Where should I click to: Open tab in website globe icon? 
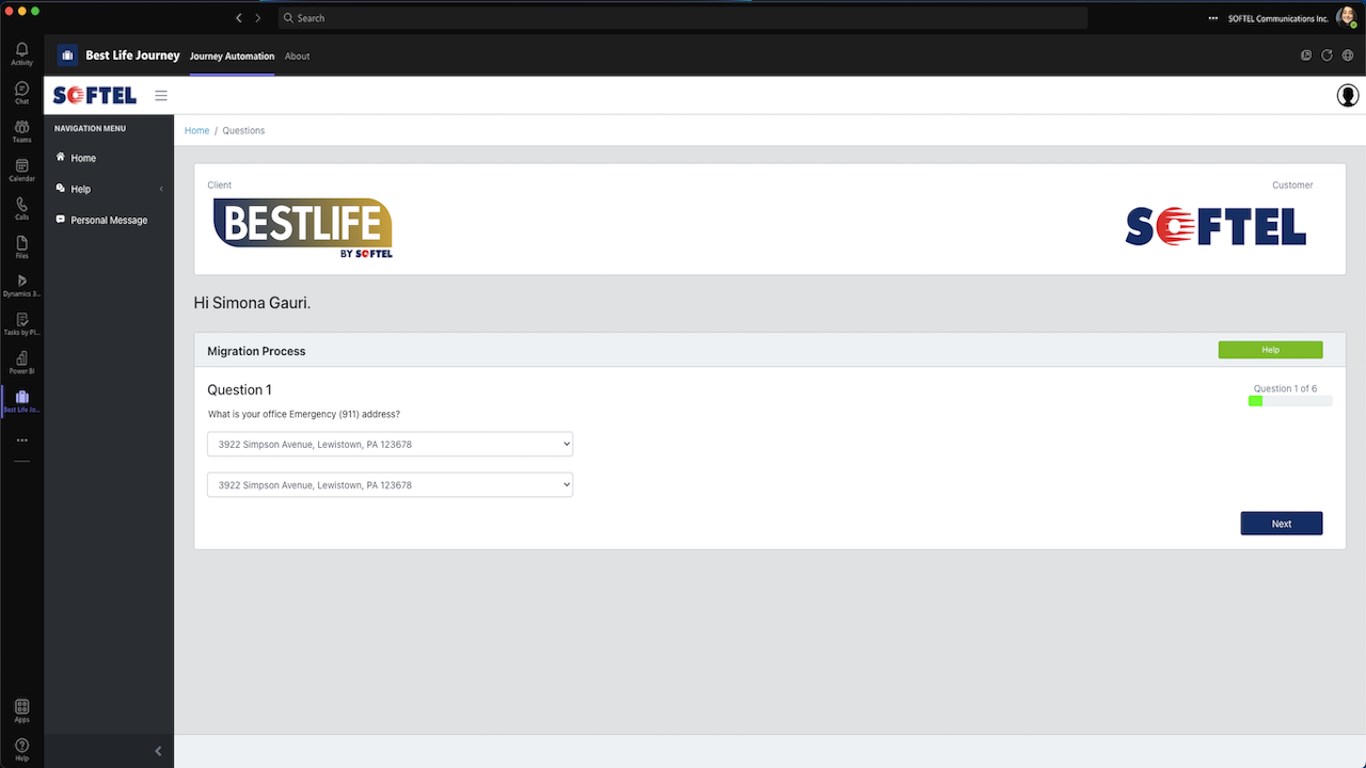[1348, 56]
